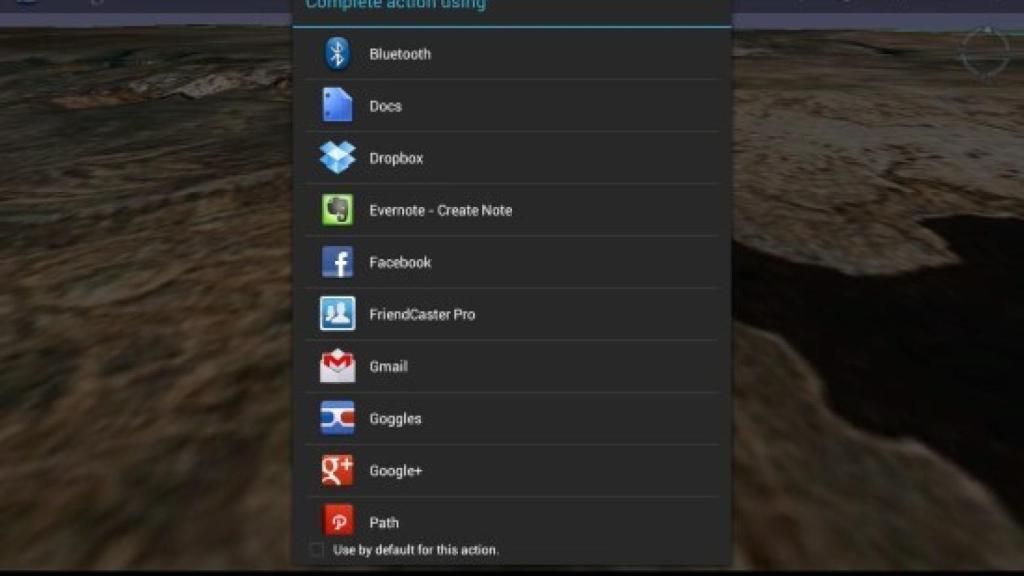Click the Facebook icon
The width and height of the screenshot is (1024, 576).
(x=338, y=262)
